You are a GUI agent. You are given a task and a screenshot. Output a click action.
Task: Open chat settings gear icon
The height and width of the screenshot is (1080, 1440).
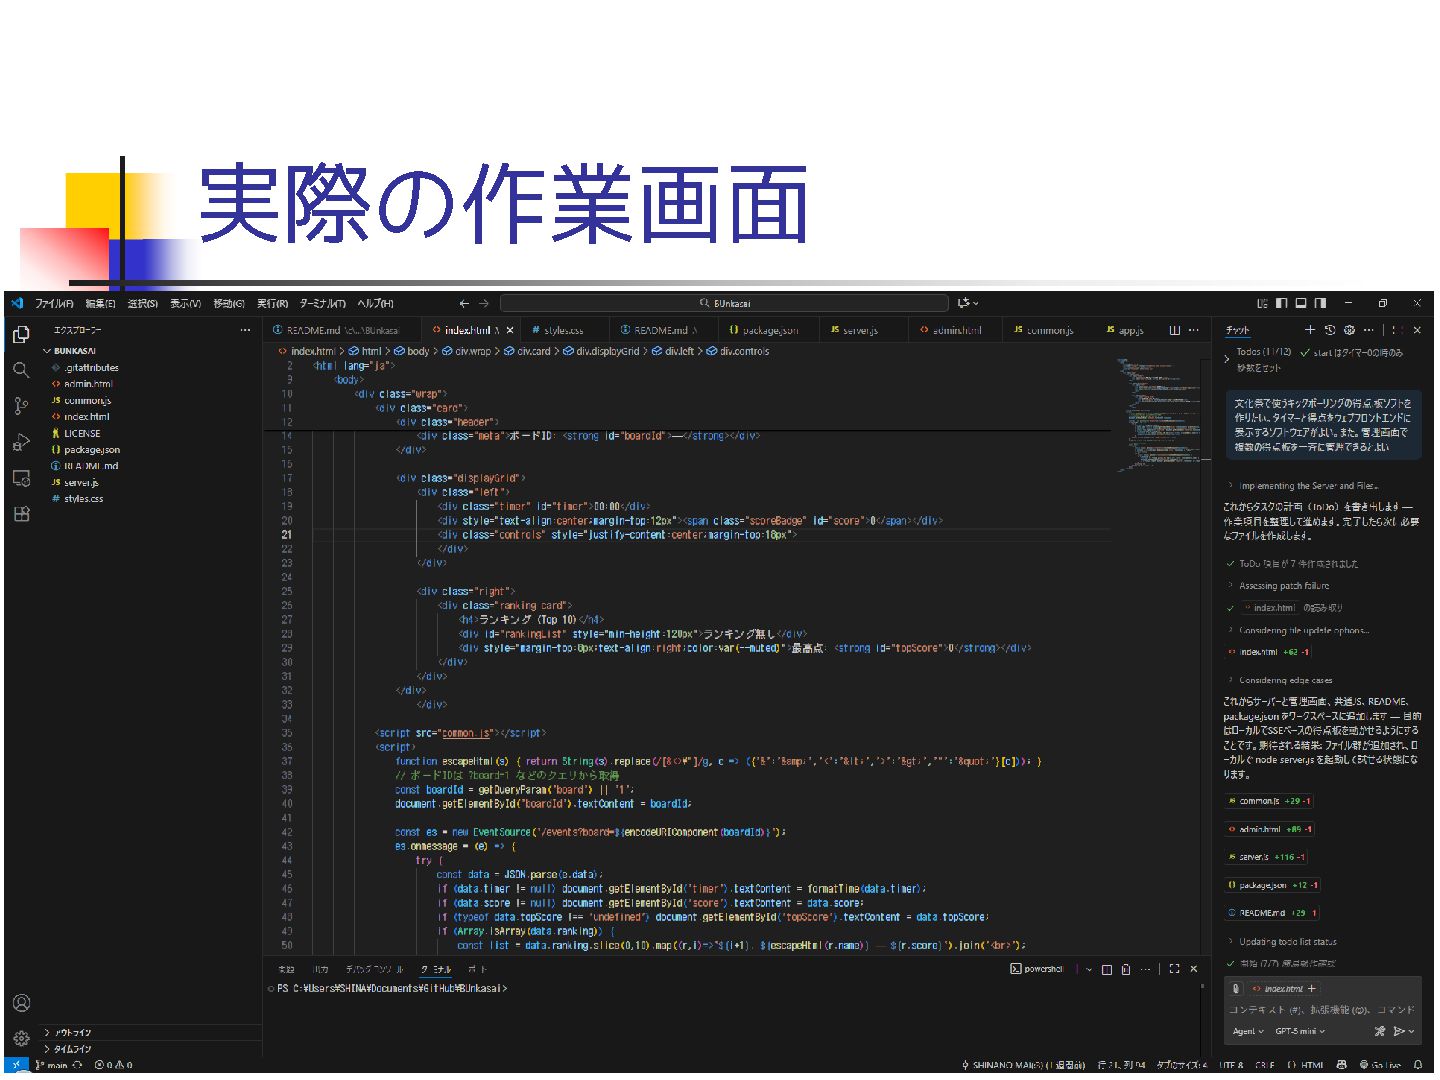point(1349,330)
